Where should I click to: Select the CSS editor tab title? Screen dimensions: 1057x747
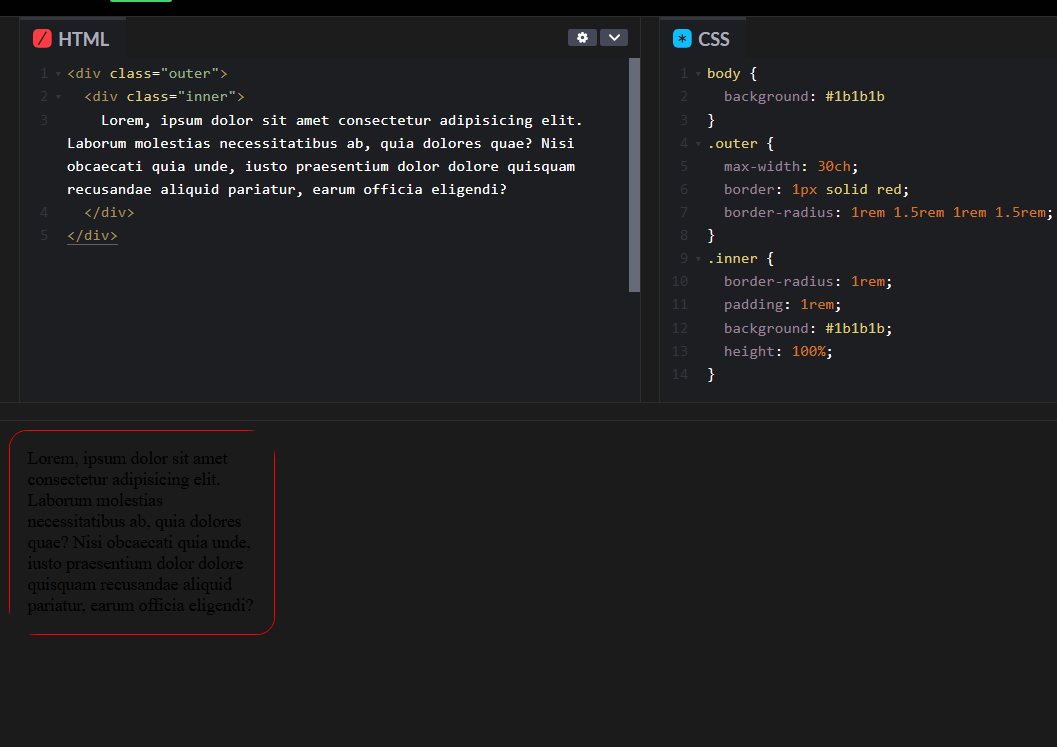714,39
